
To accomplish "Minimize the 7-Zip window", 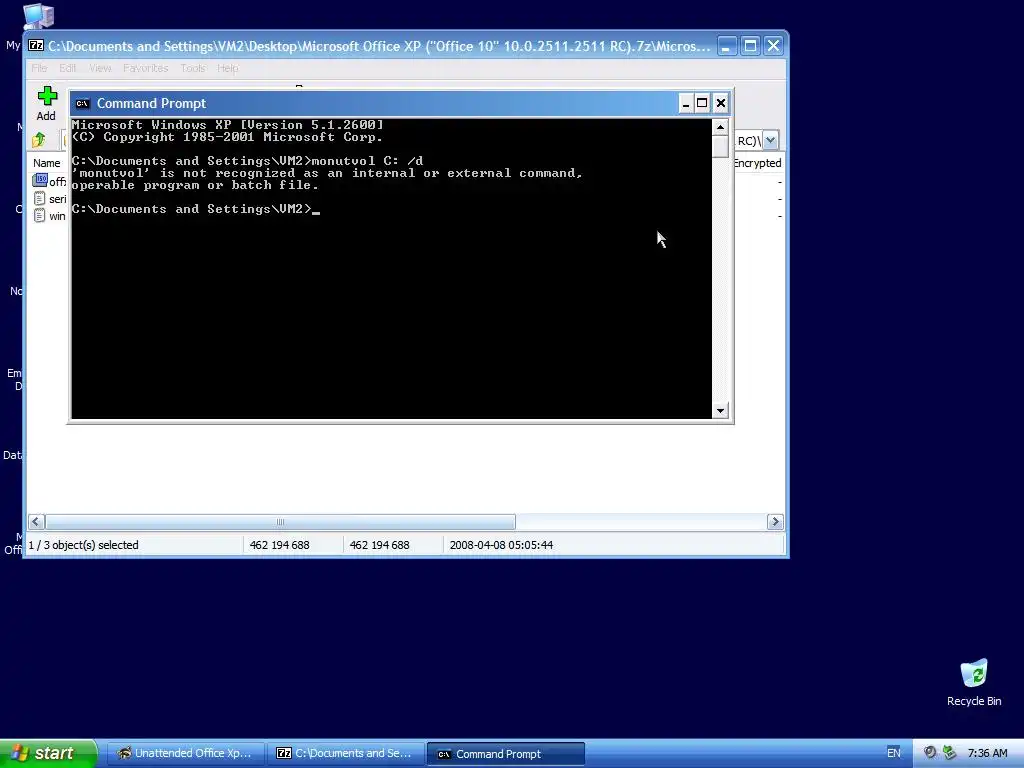I will [x=727, y=46].
